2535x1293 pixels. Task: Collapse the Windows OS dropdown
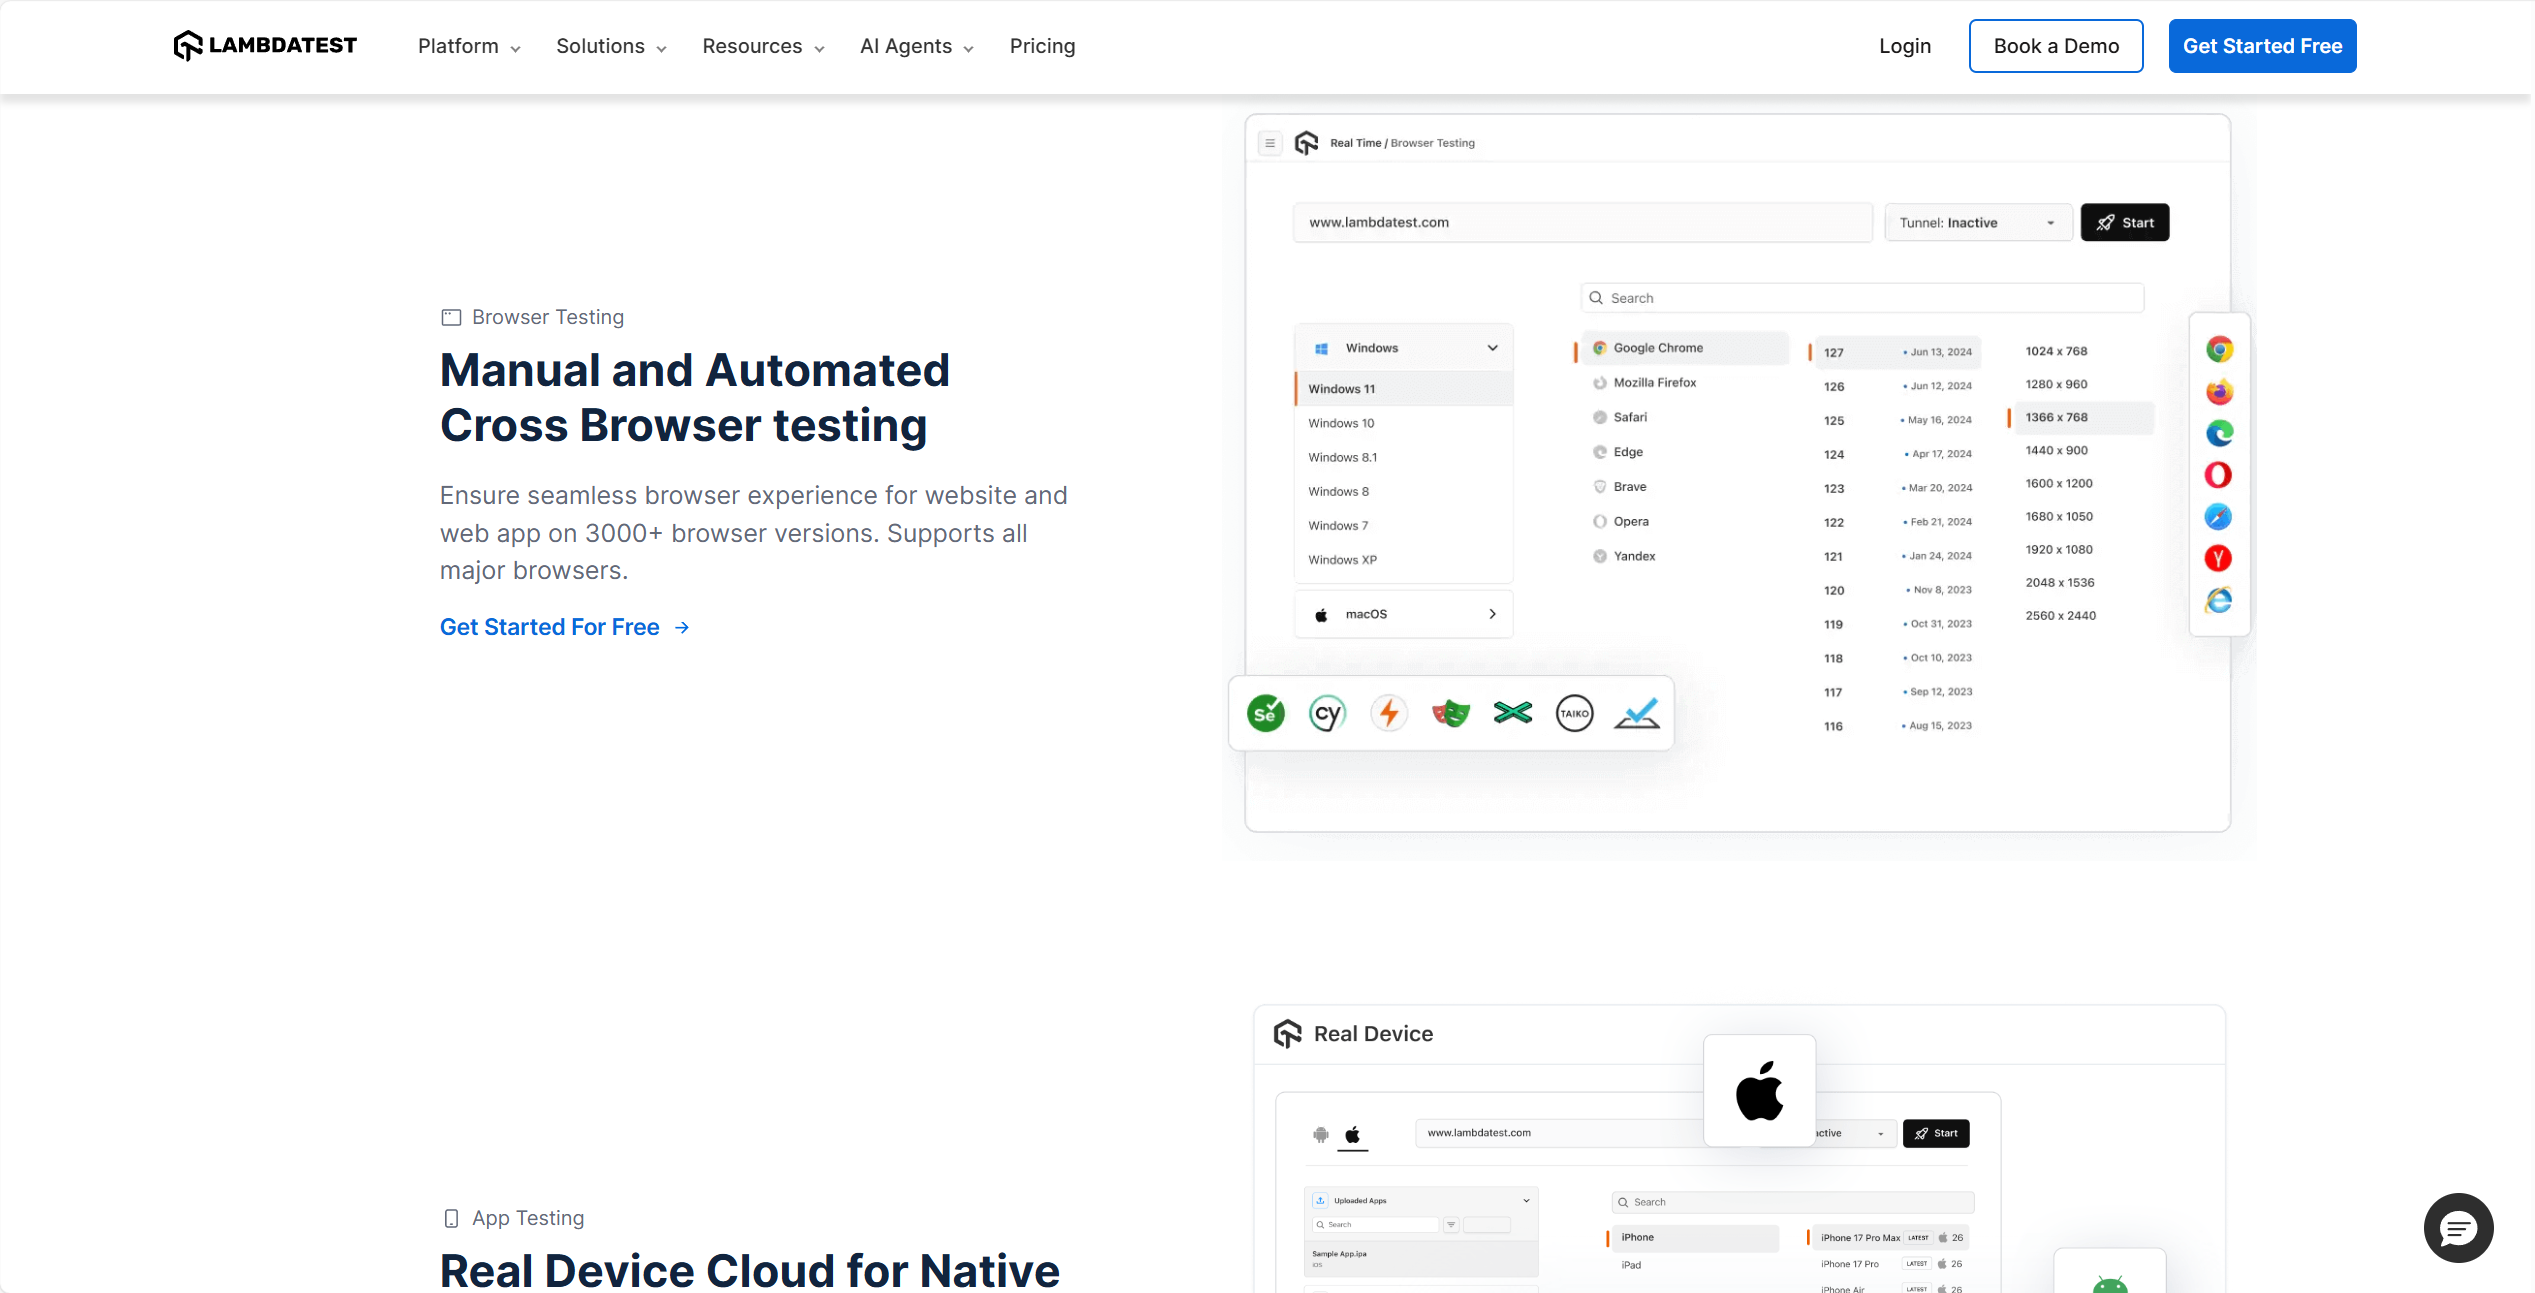point(1404,348)
